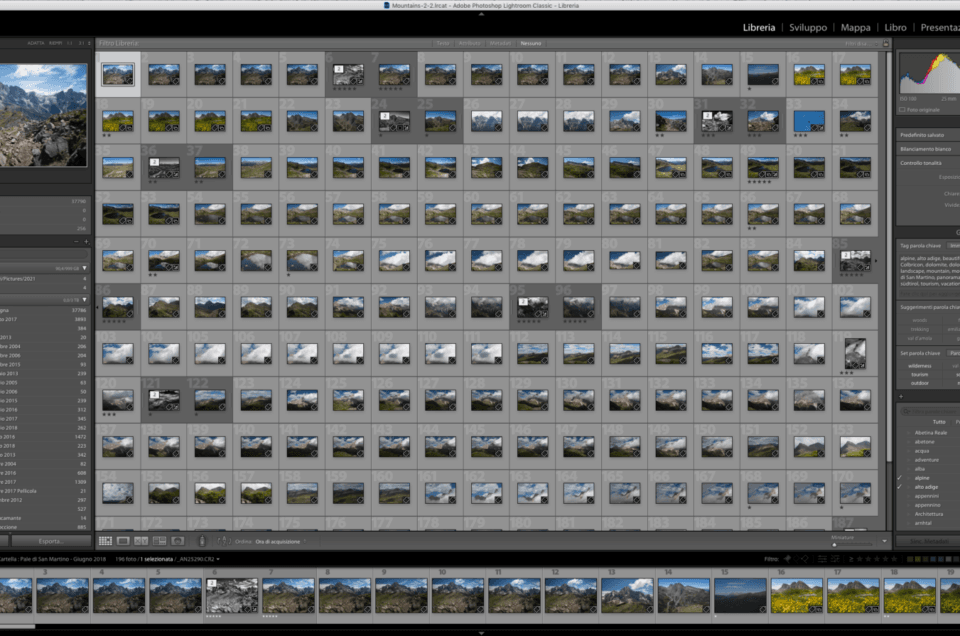Click stack badge on thumbnail 36
The width and height of the screenshot is (960, 636).
pos(154,162)
